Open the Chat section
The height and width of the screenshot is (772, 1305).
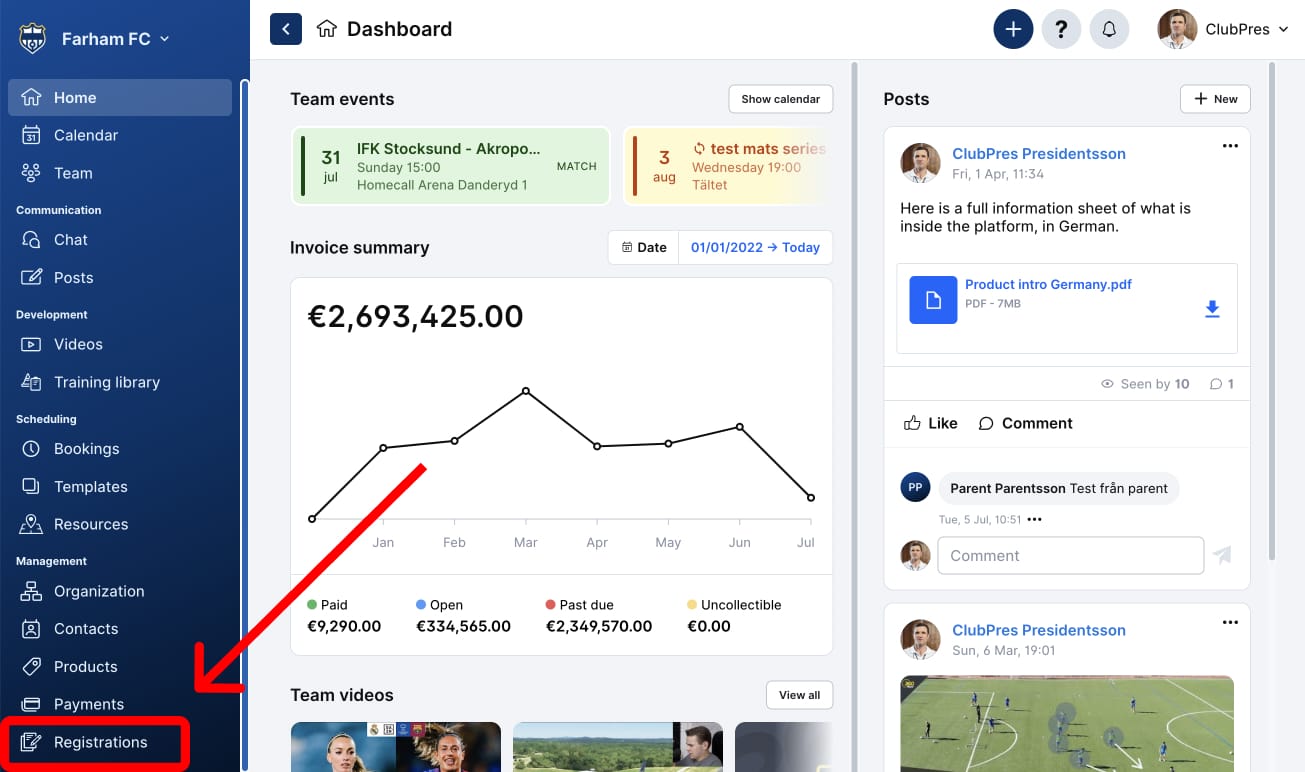[x=70, y=239]
